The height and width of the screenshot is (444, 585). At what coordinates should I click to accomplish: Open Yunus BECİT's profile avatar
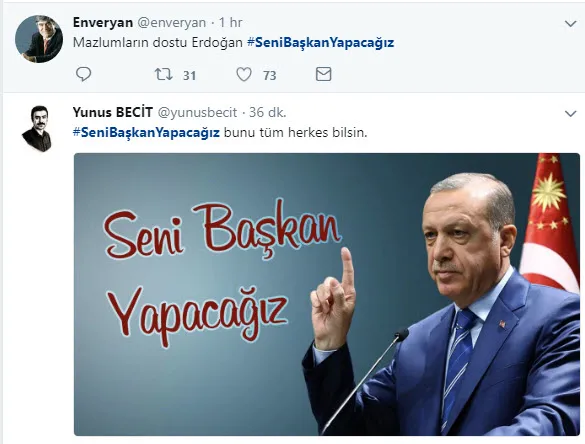37,129
